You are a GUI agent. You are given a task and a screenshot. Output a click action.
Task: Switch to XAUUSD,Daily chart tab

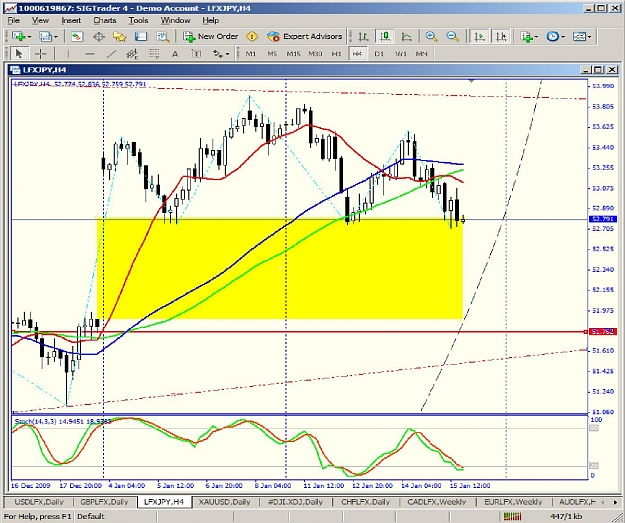[225, 502]
